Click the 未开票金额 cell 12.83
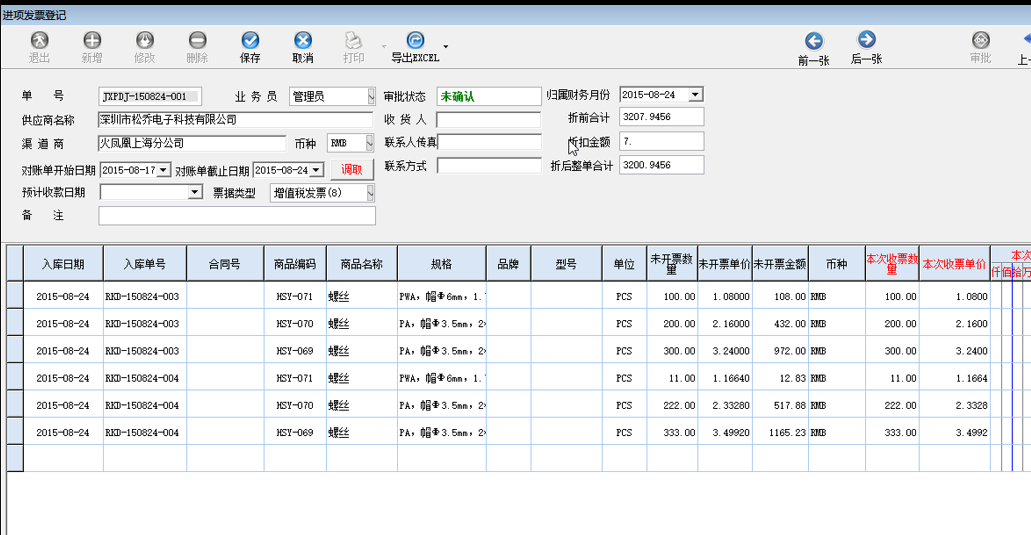 coord(780,378)
